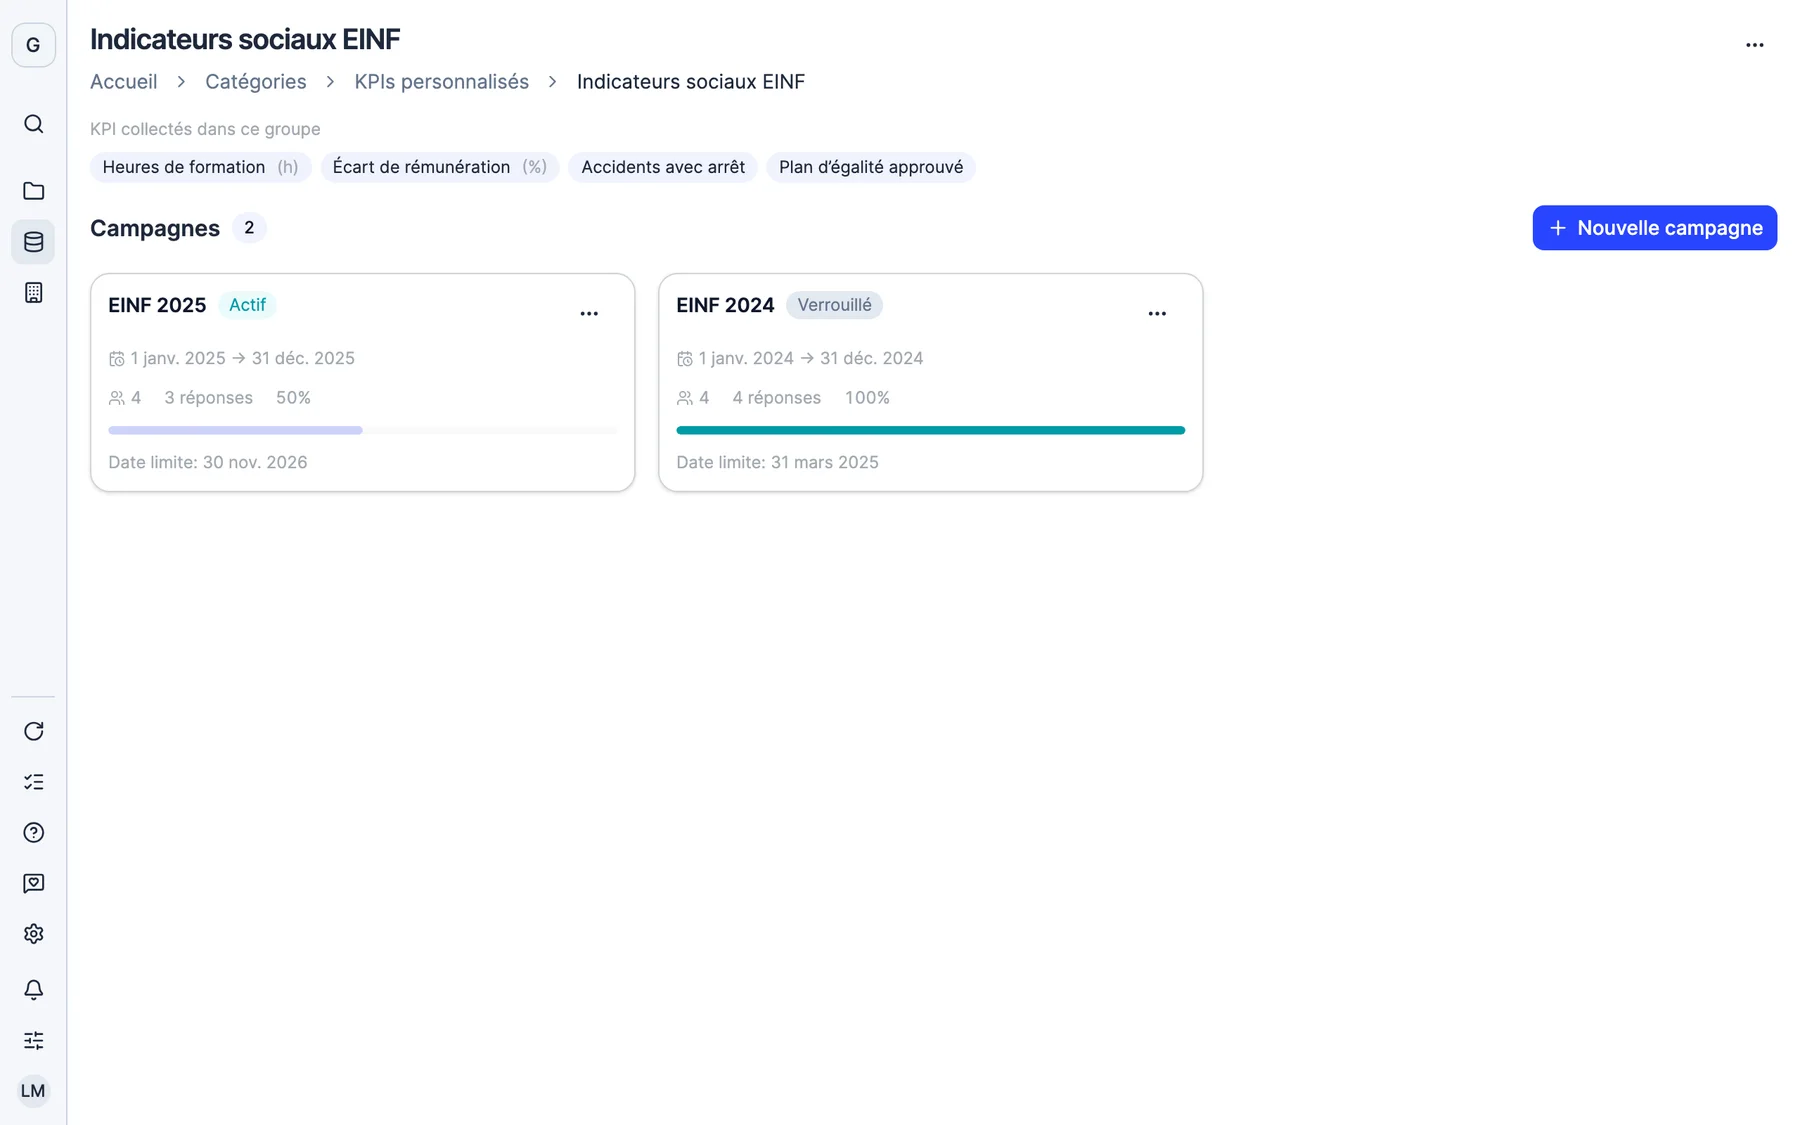This screenshot has width=1800, height=1125.
Task: Open EINF 2024 card options menu
Action: point(1157,314)
